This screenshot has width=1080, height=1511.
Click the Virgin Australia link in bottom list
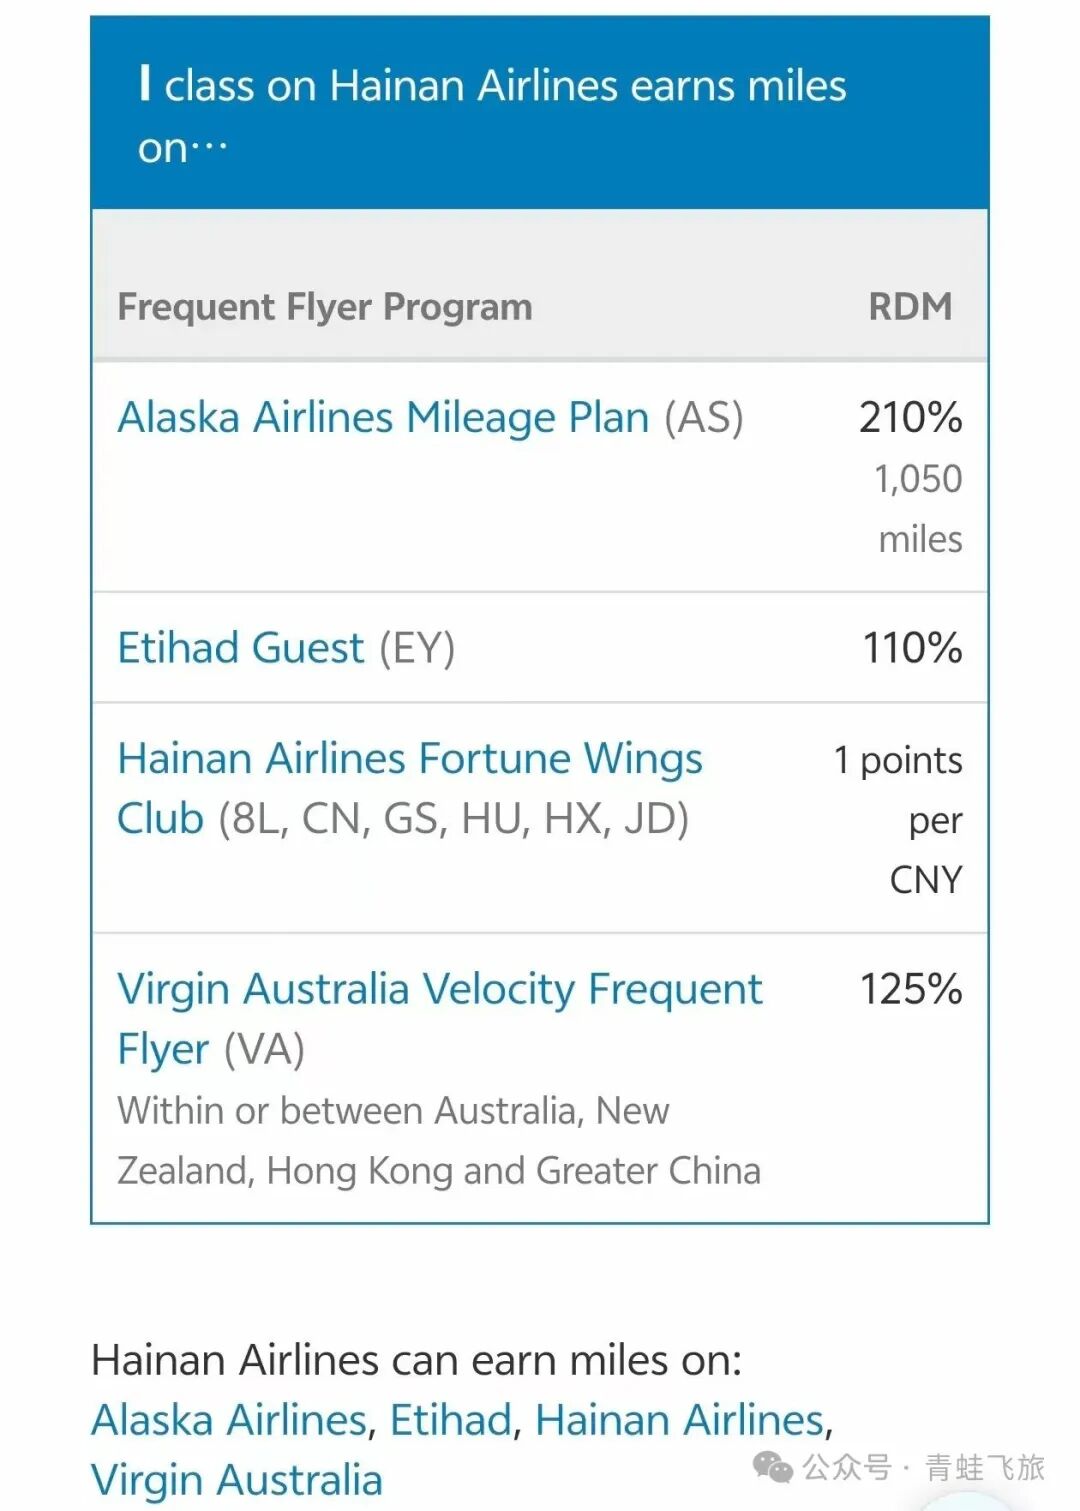[x=237, y=1480]
